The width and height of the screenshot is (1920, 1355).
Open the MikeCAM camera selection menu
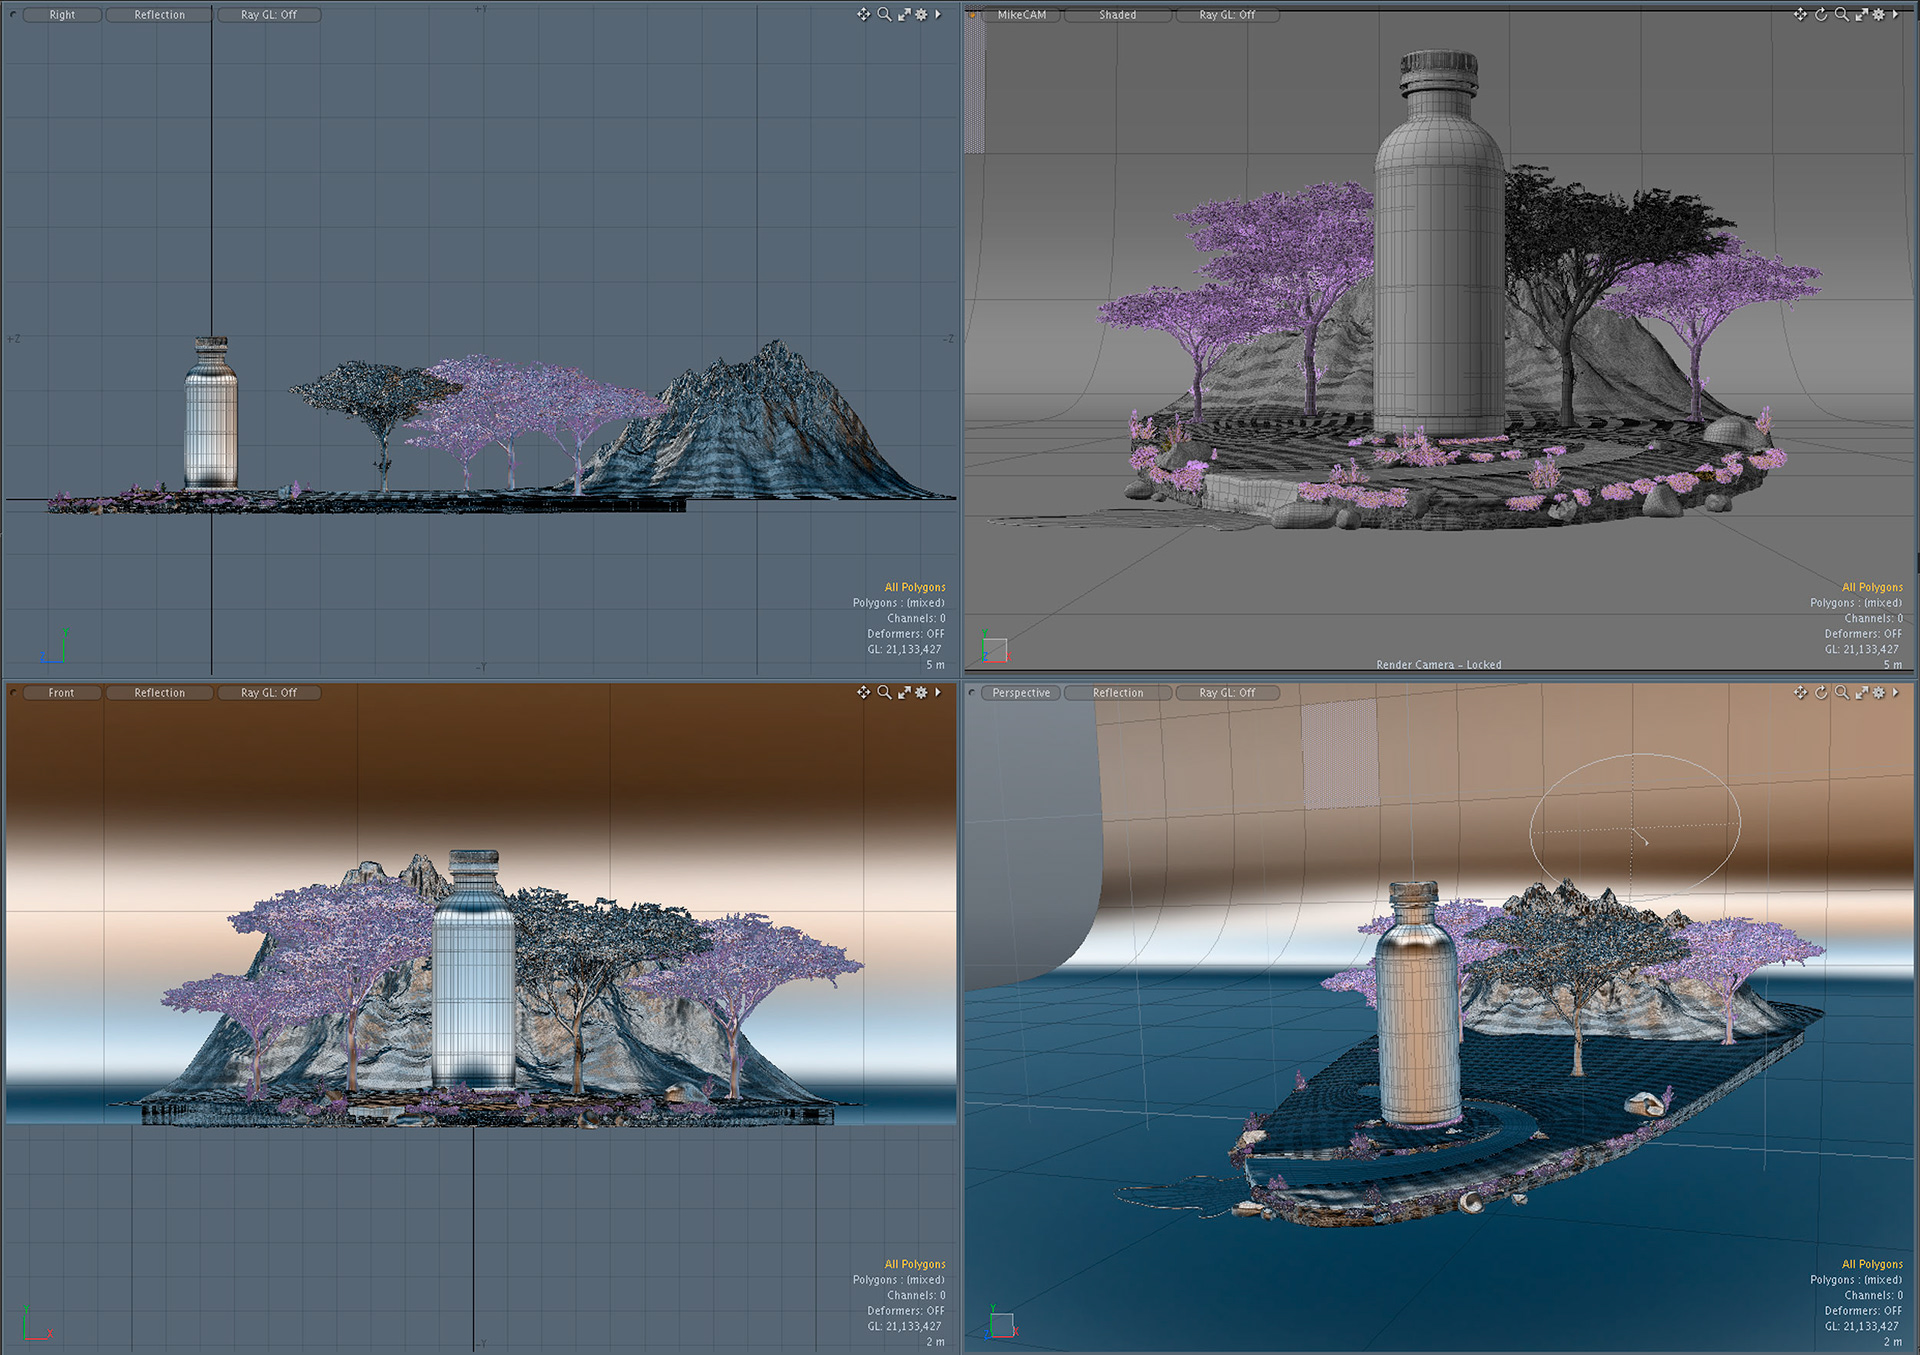(x=1021, y=15)
